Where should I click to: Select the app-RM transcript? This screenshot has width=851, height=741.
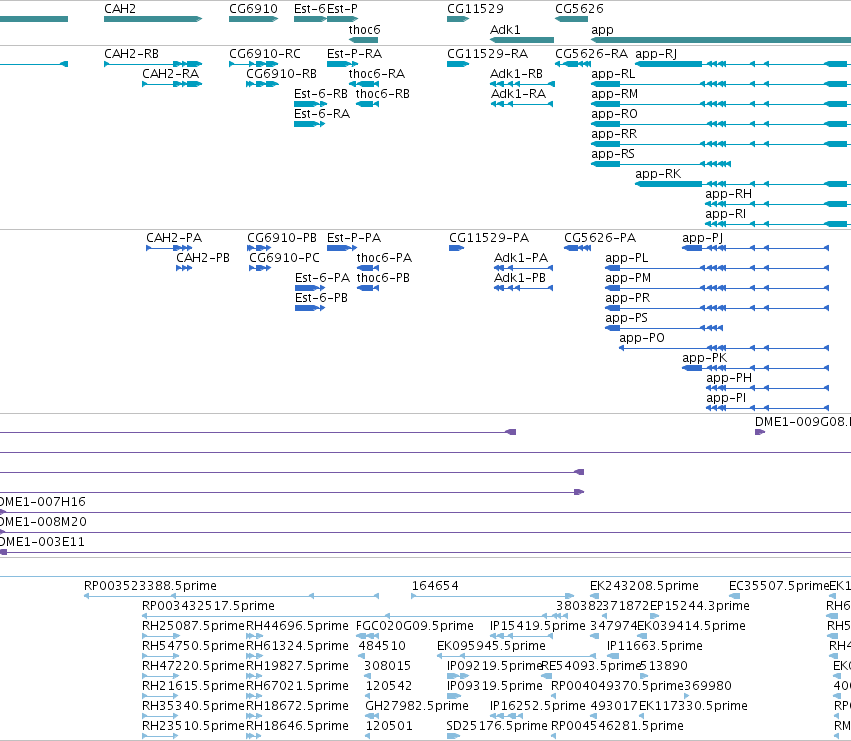(721, 104)
